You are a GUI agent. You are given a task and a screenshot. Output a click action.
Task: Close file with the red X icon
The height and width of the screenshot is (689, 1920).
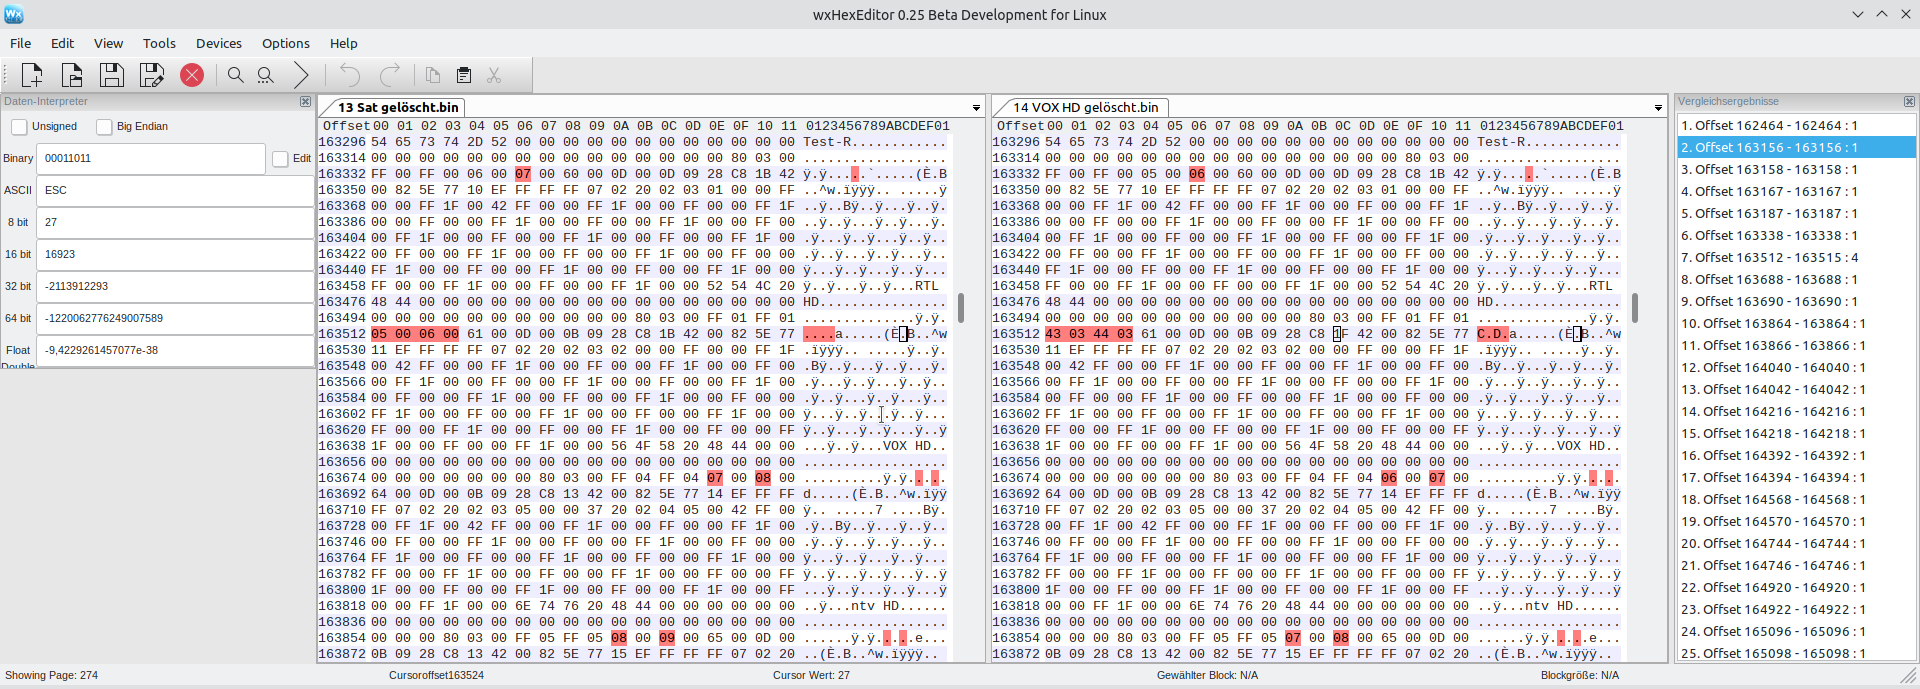point(192,75)
